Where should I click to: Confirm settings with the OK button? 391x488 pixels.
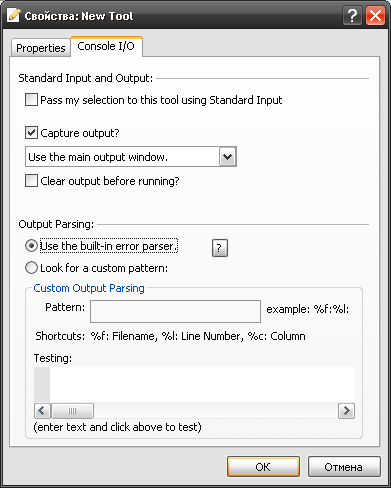coord(263,467)
